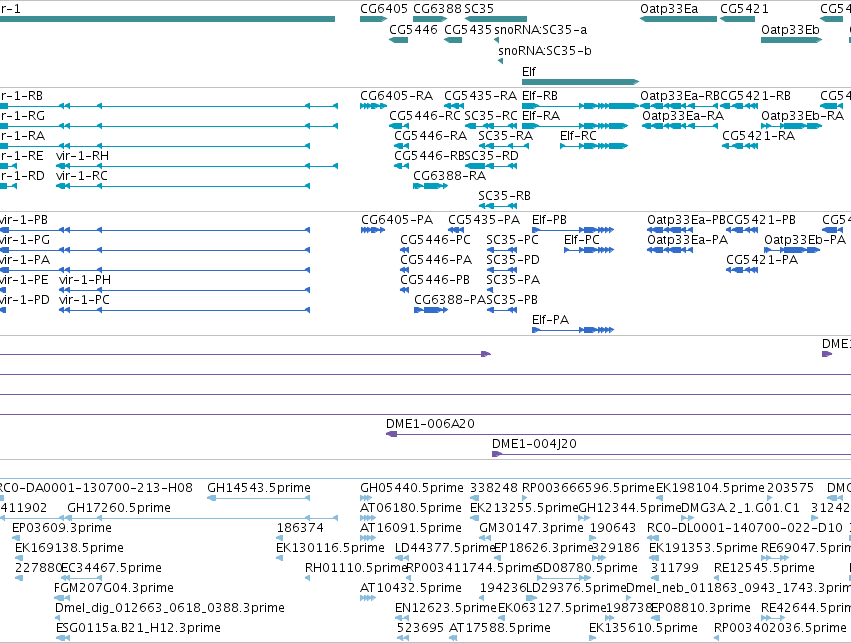Click the Elf gene bar glyph
This screenshot has height=643, width=851.
580,82
